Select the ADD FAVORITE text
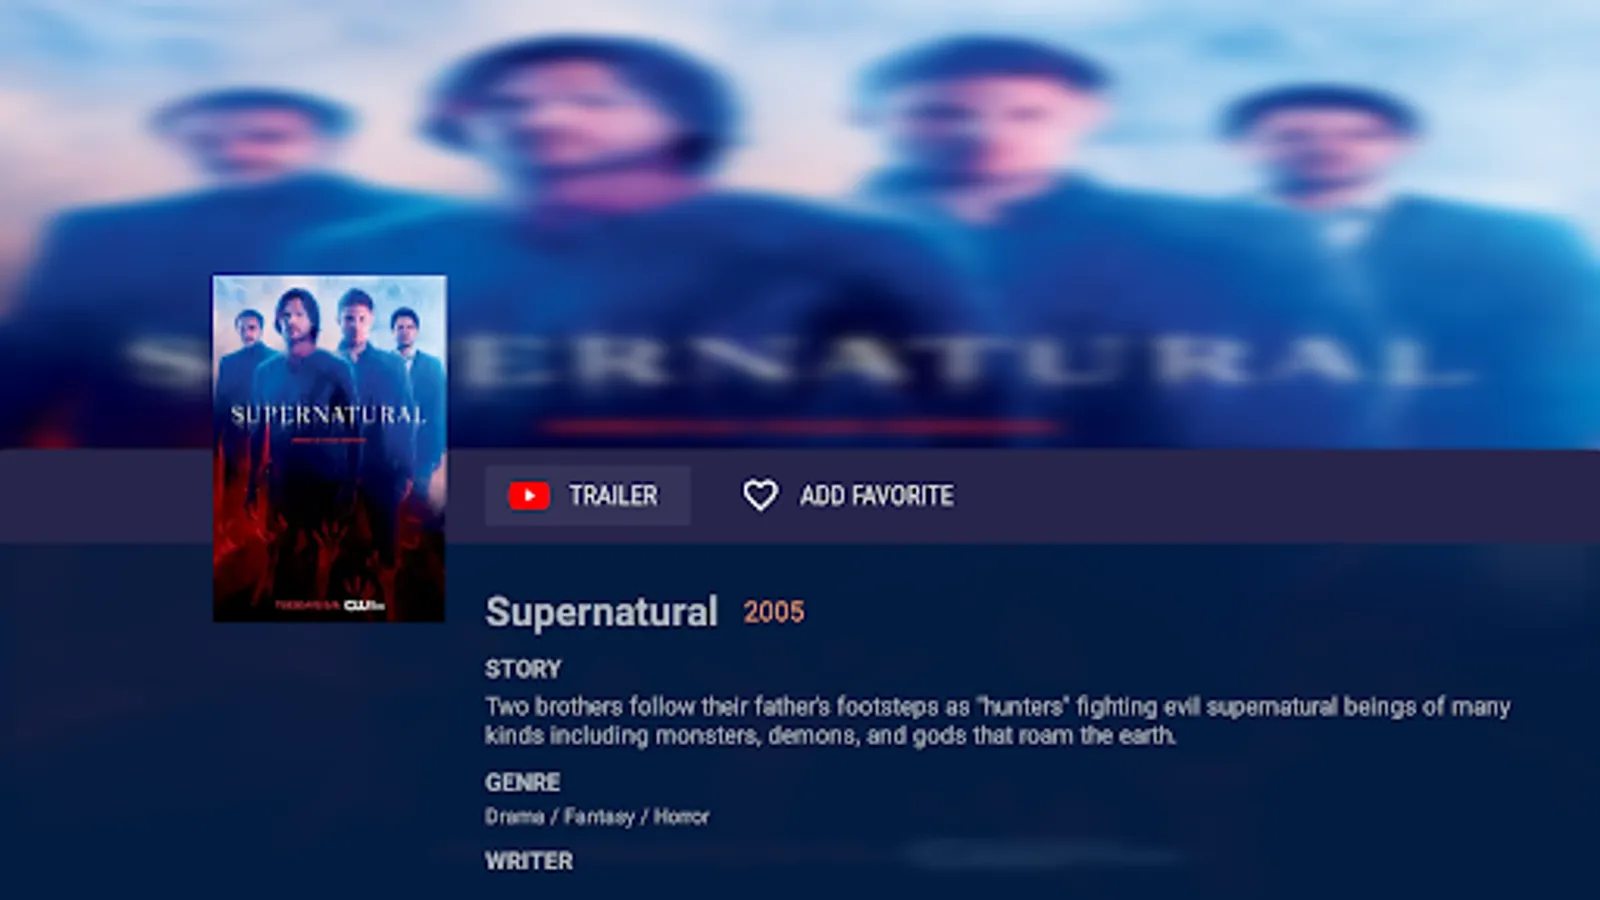The width and height of the screenshot is (1600, 900). (876, 495)
